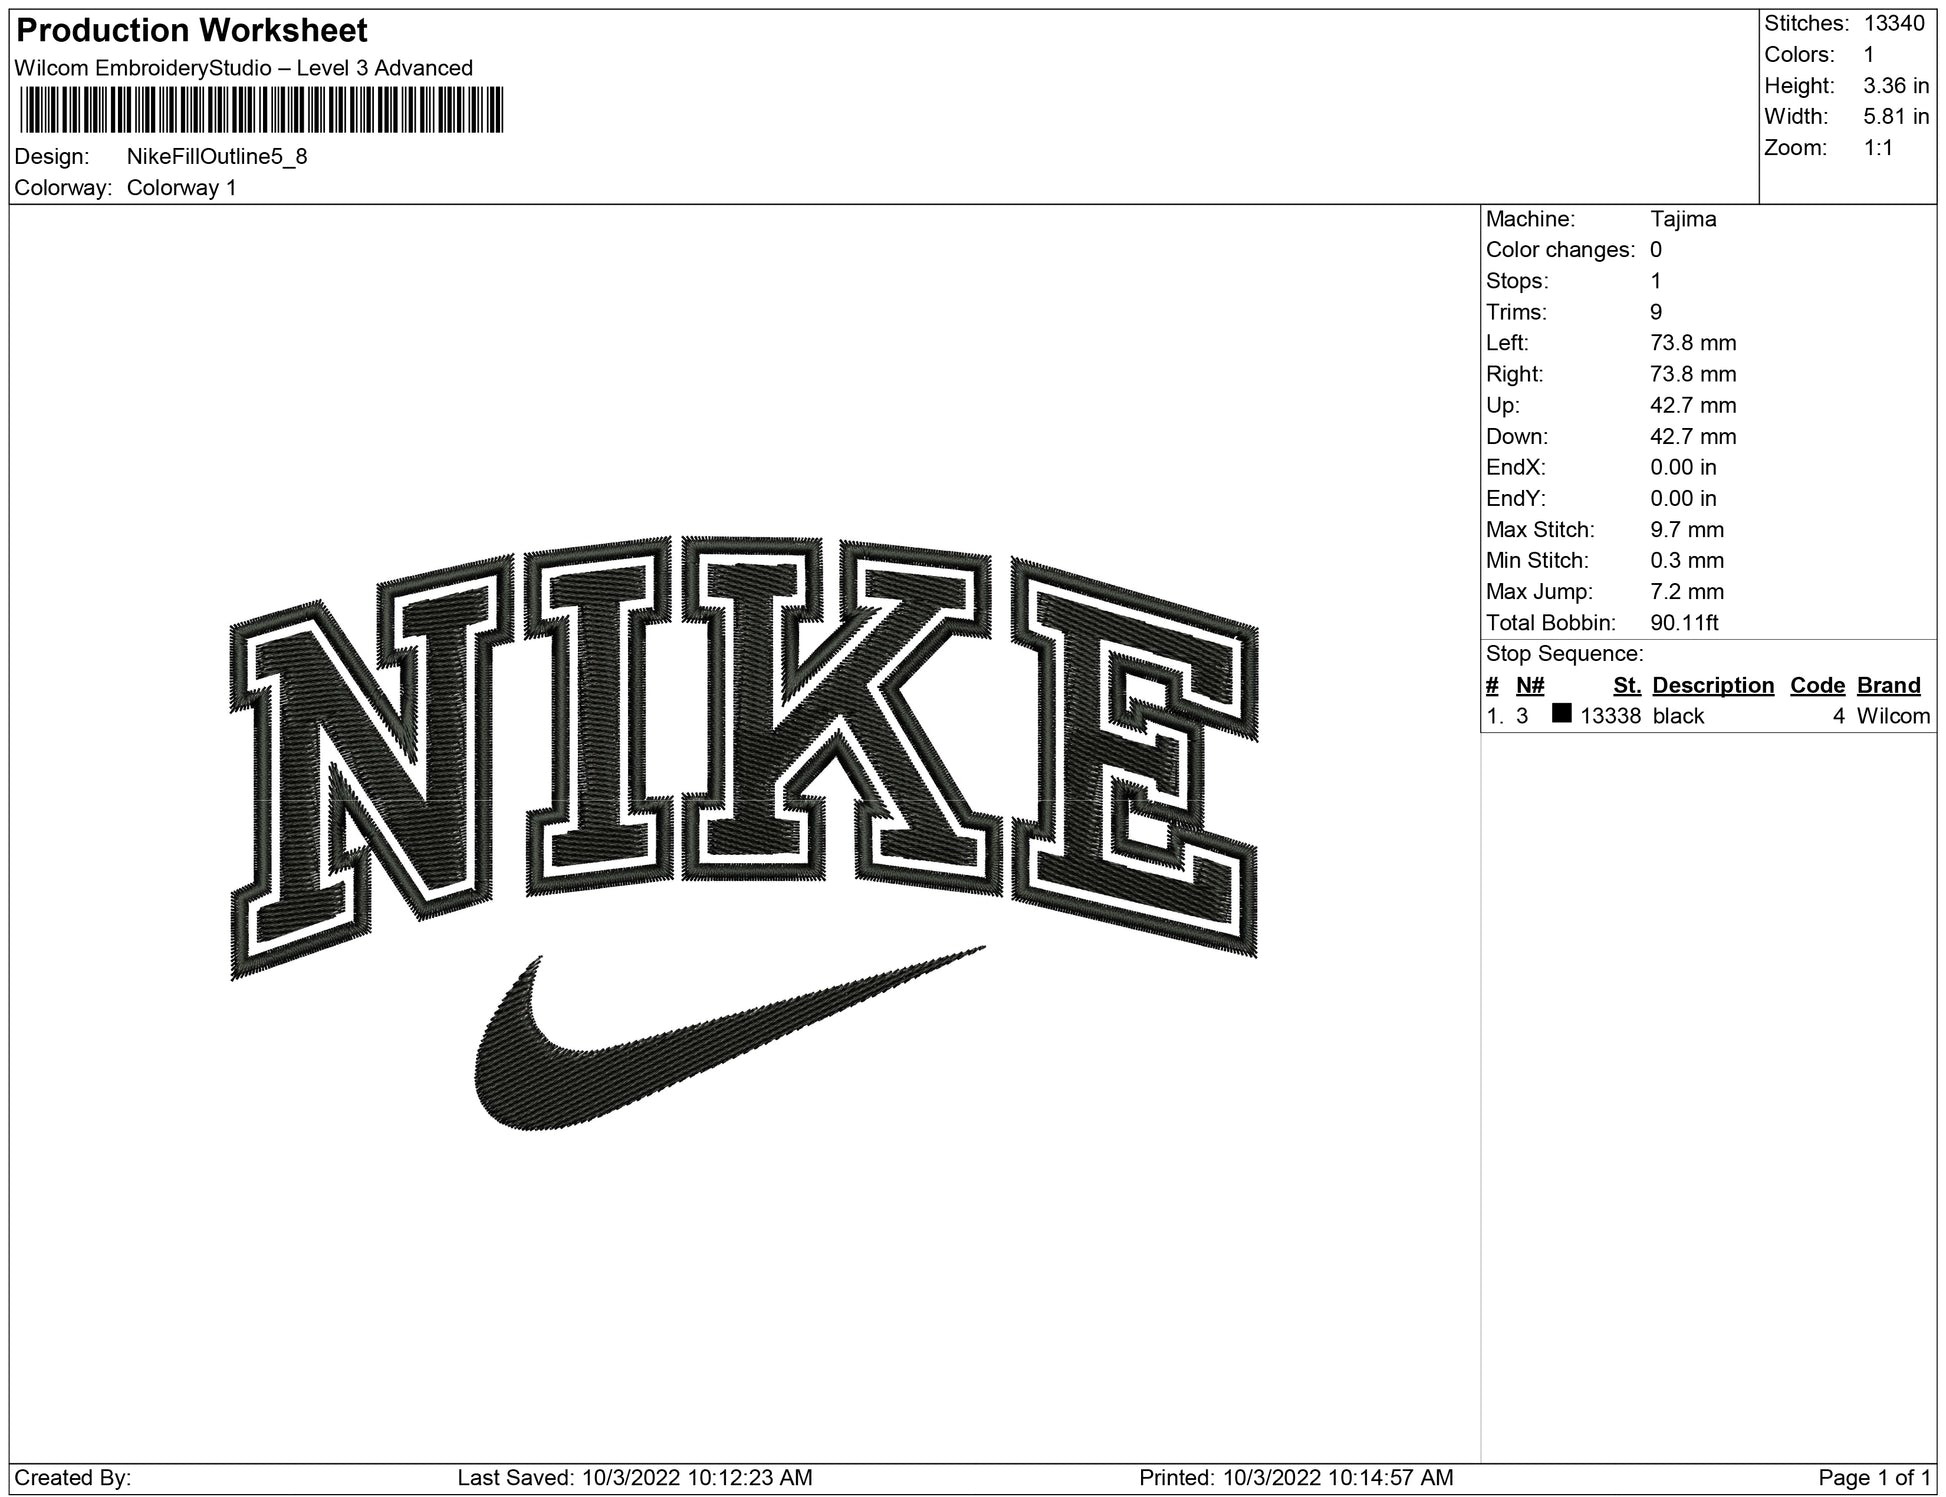Select the Description column header
This screenshot has height=1497, width=1946.
tap(1712, 685)
